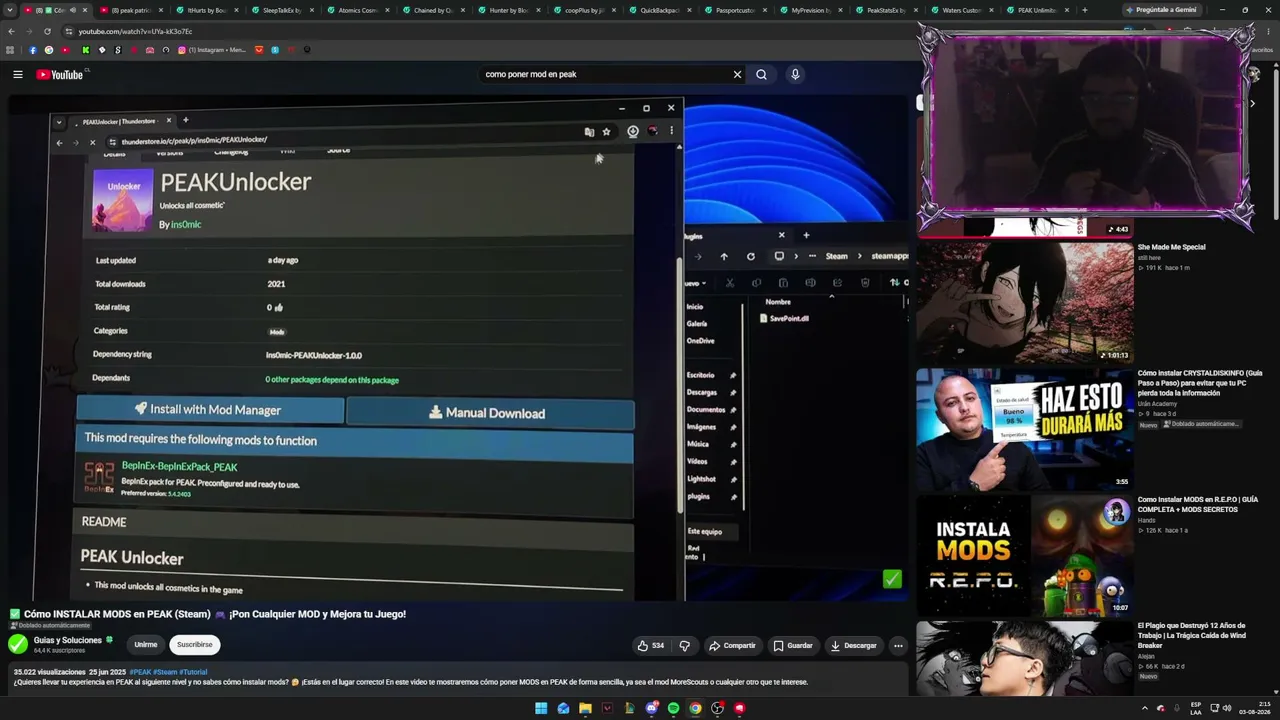Viewport: 1280px width, 720px height.
Task: Run the YouTube search with magnifier button
Action: [761, 74]
